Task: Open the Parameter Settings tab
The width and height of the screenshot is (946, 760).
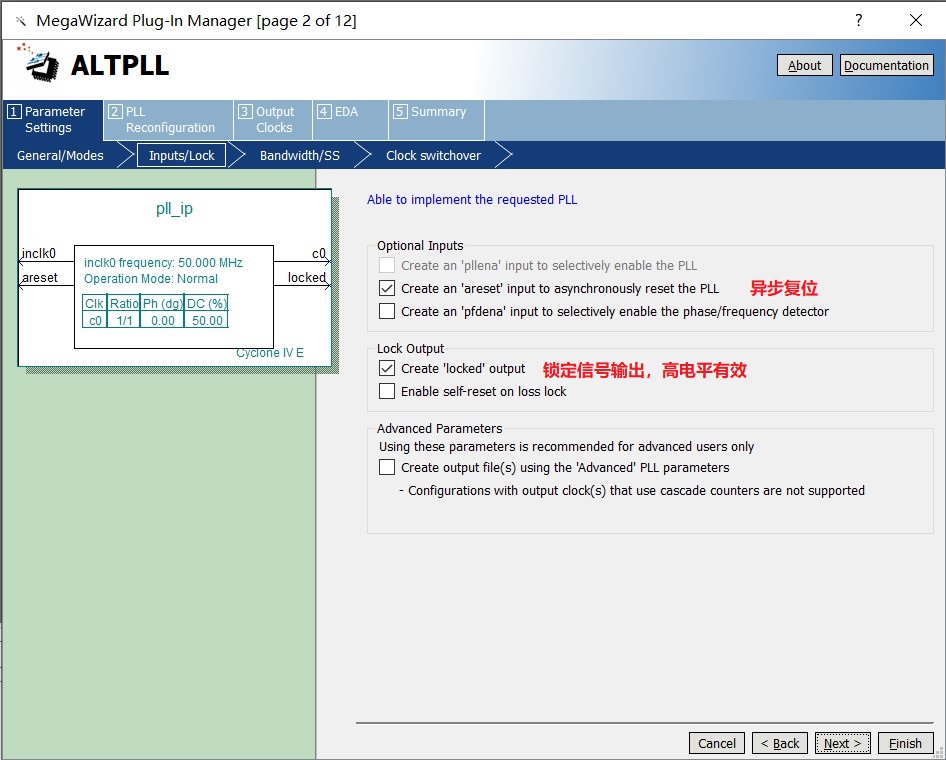Action: pos(53,120)
